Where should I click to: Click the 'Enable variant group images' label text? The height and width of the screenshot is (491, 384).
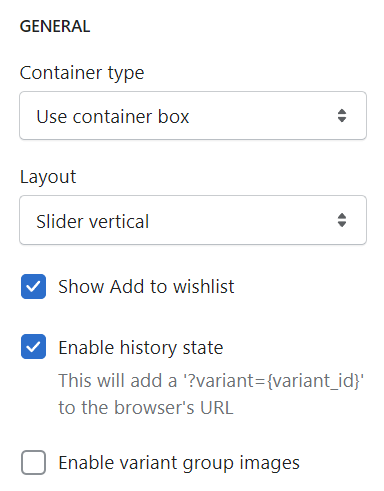point(179,463)
